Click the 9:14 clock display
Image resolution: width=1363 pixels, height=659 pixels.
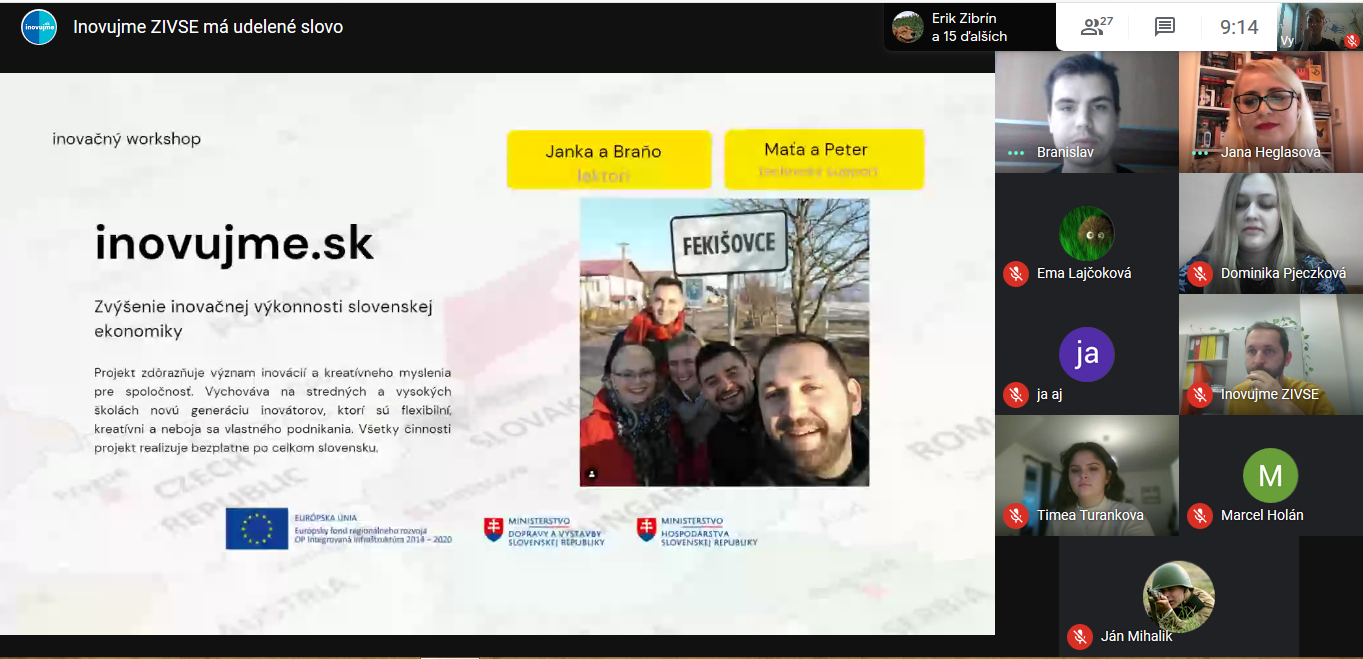(1239, 27)
